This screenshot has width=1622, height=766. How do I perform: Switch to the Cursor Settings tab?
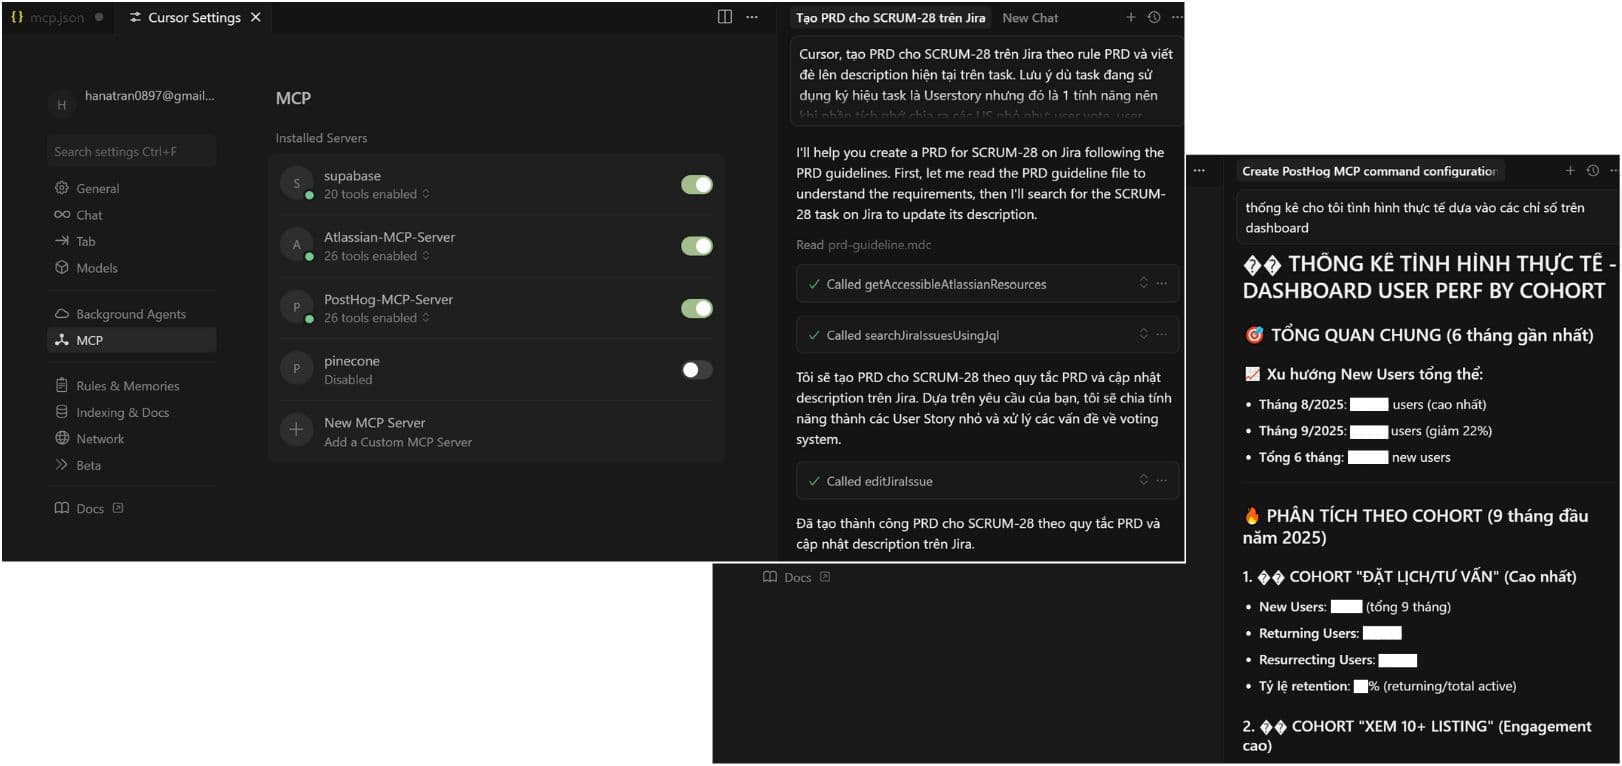194,17
